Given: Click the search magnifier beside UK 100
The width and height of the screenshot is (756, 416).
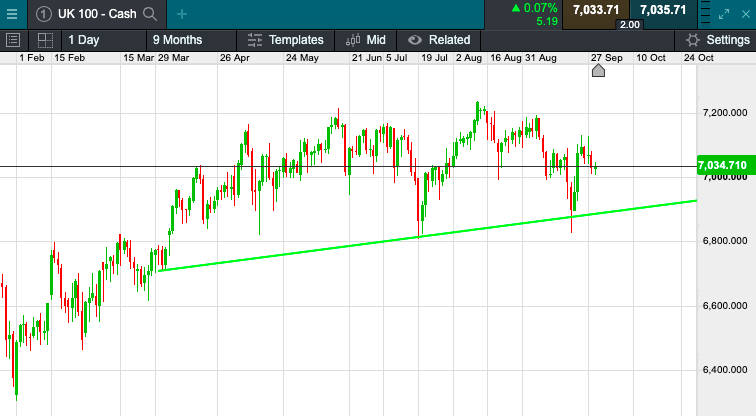Looking at the screenshot, I should click(x=150, y=13).
